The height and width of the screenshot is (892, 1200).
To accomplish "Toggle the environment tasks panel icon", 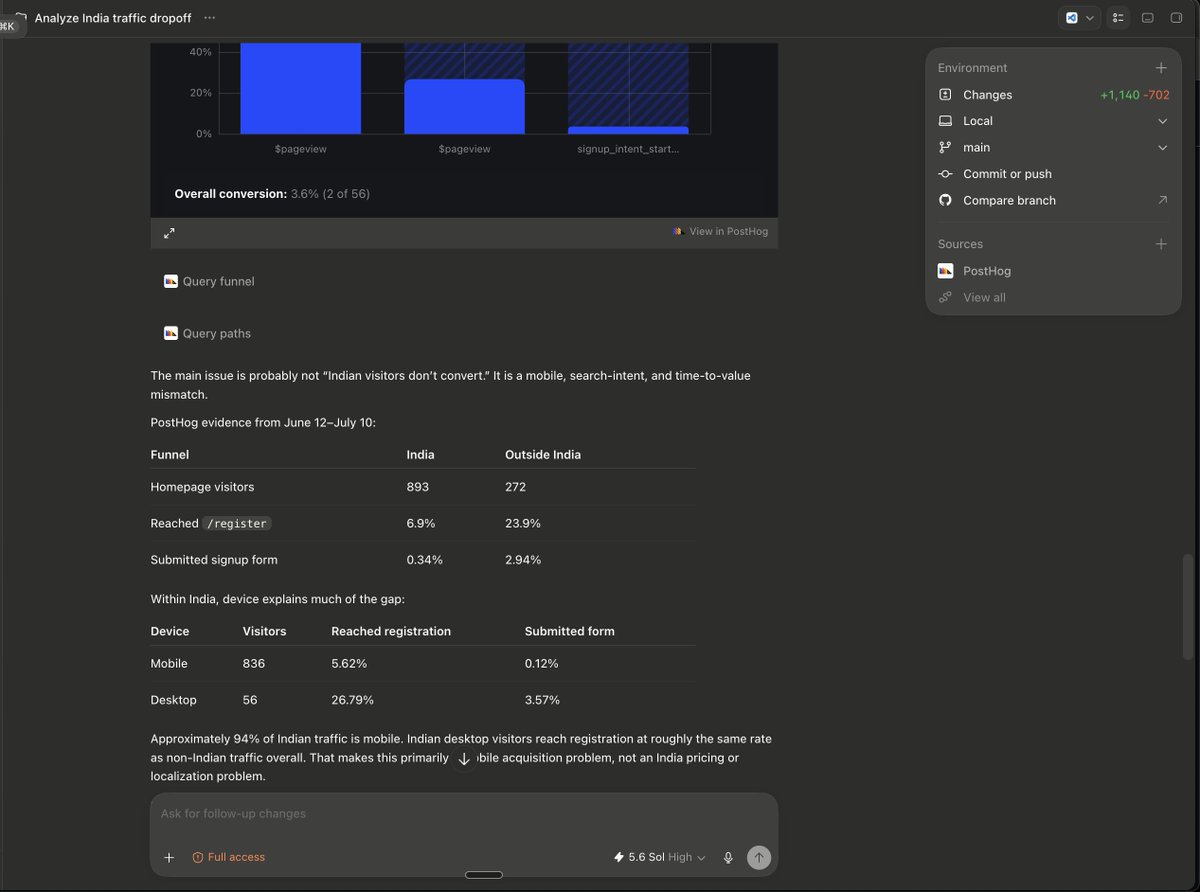I will (1118, 18).
